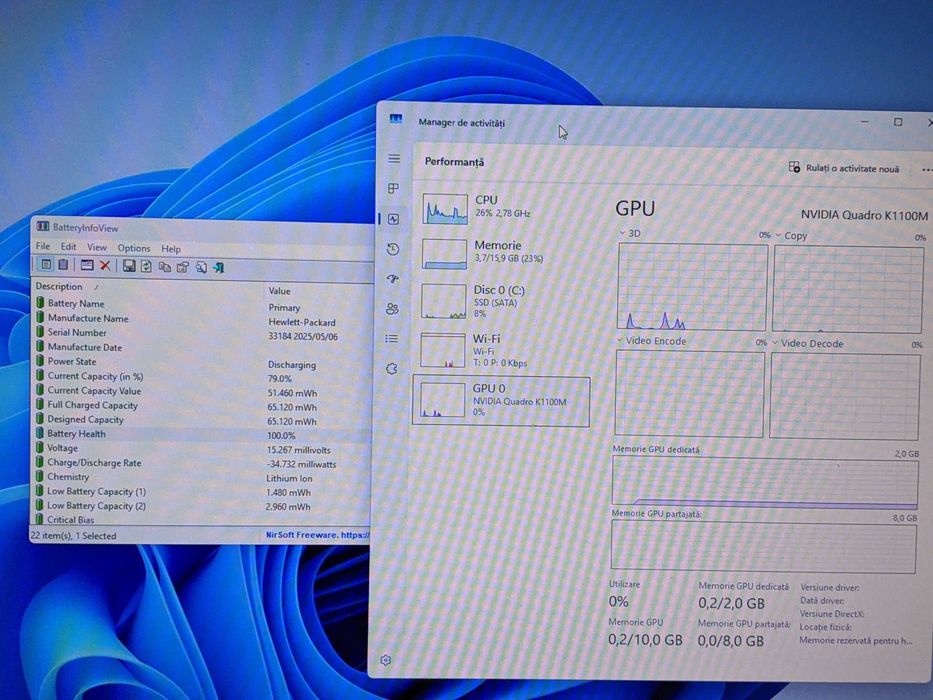This screenshot has width=933, height=700.
Task: Click the battery information view icon in BatteryInfoView
Action: (x=46, y=265)
